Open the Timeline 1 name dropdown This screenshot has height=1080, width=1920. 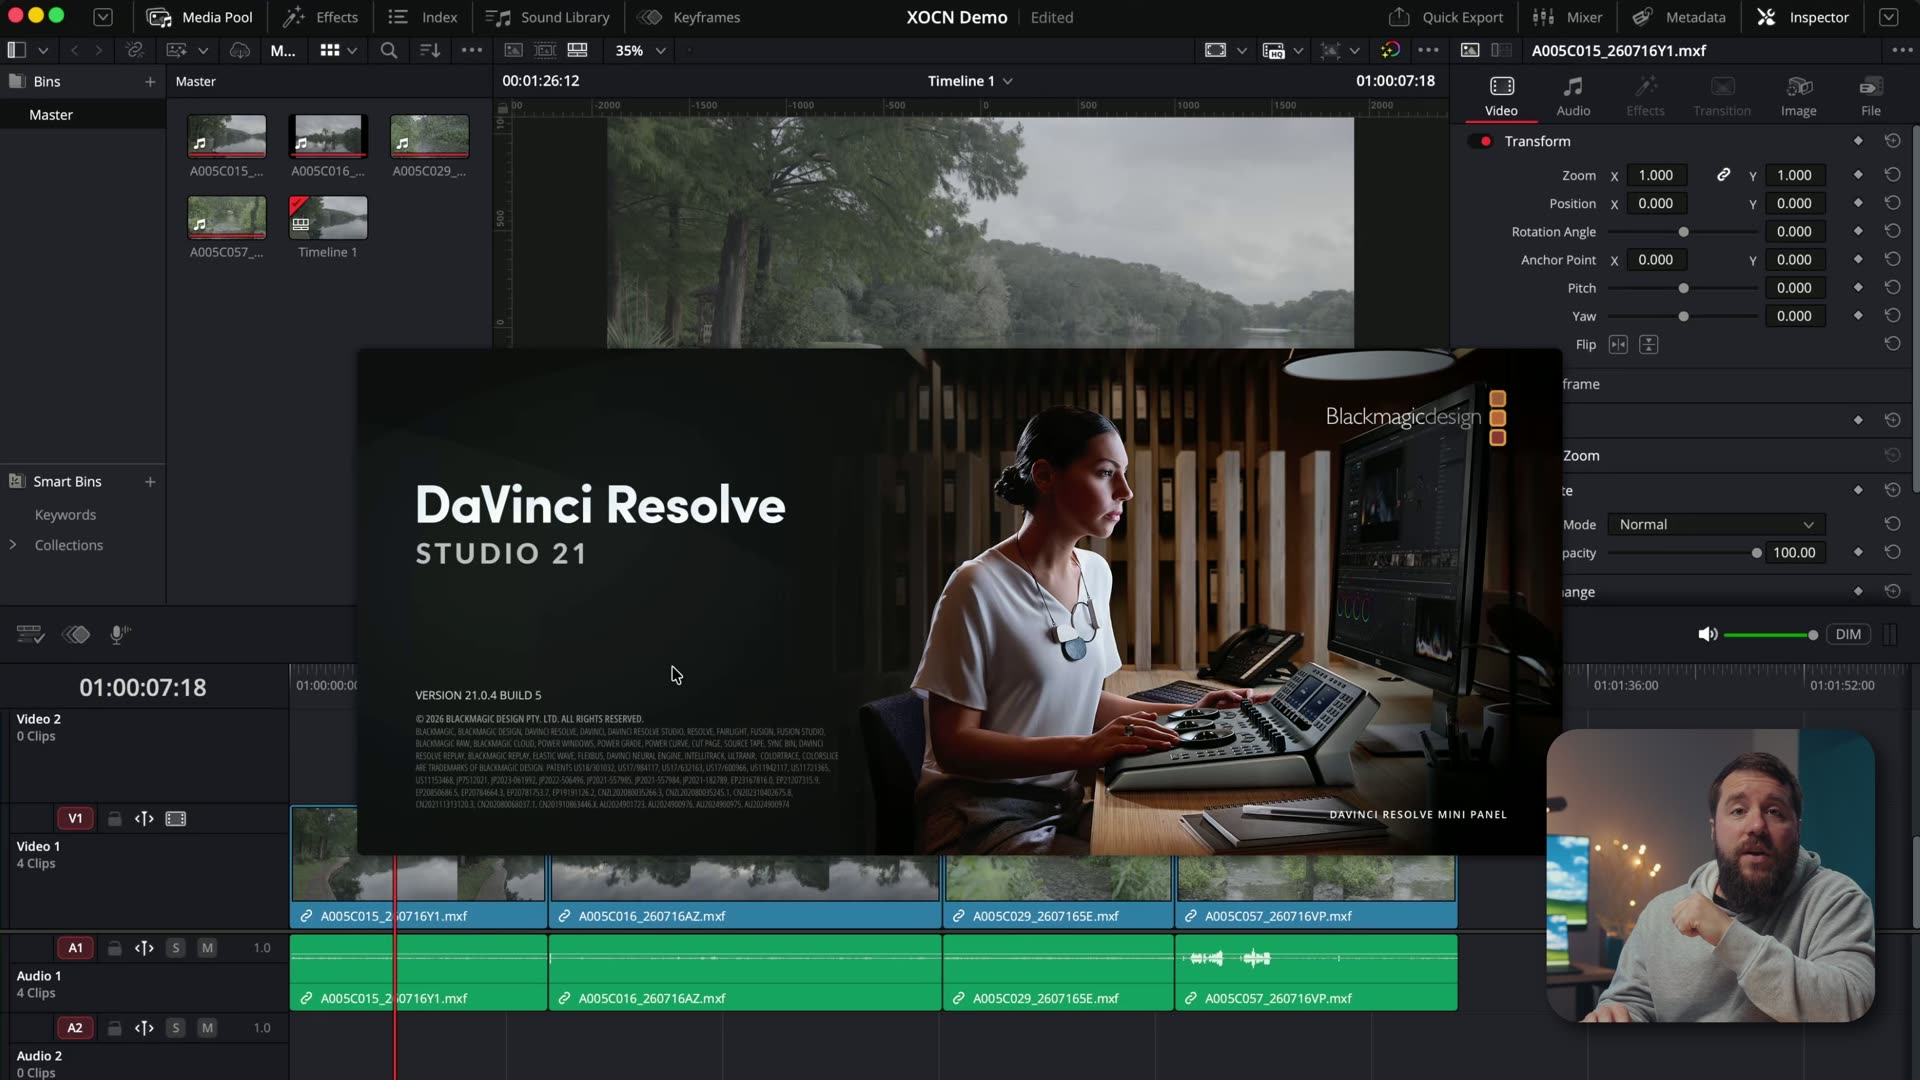coord(970,81)
